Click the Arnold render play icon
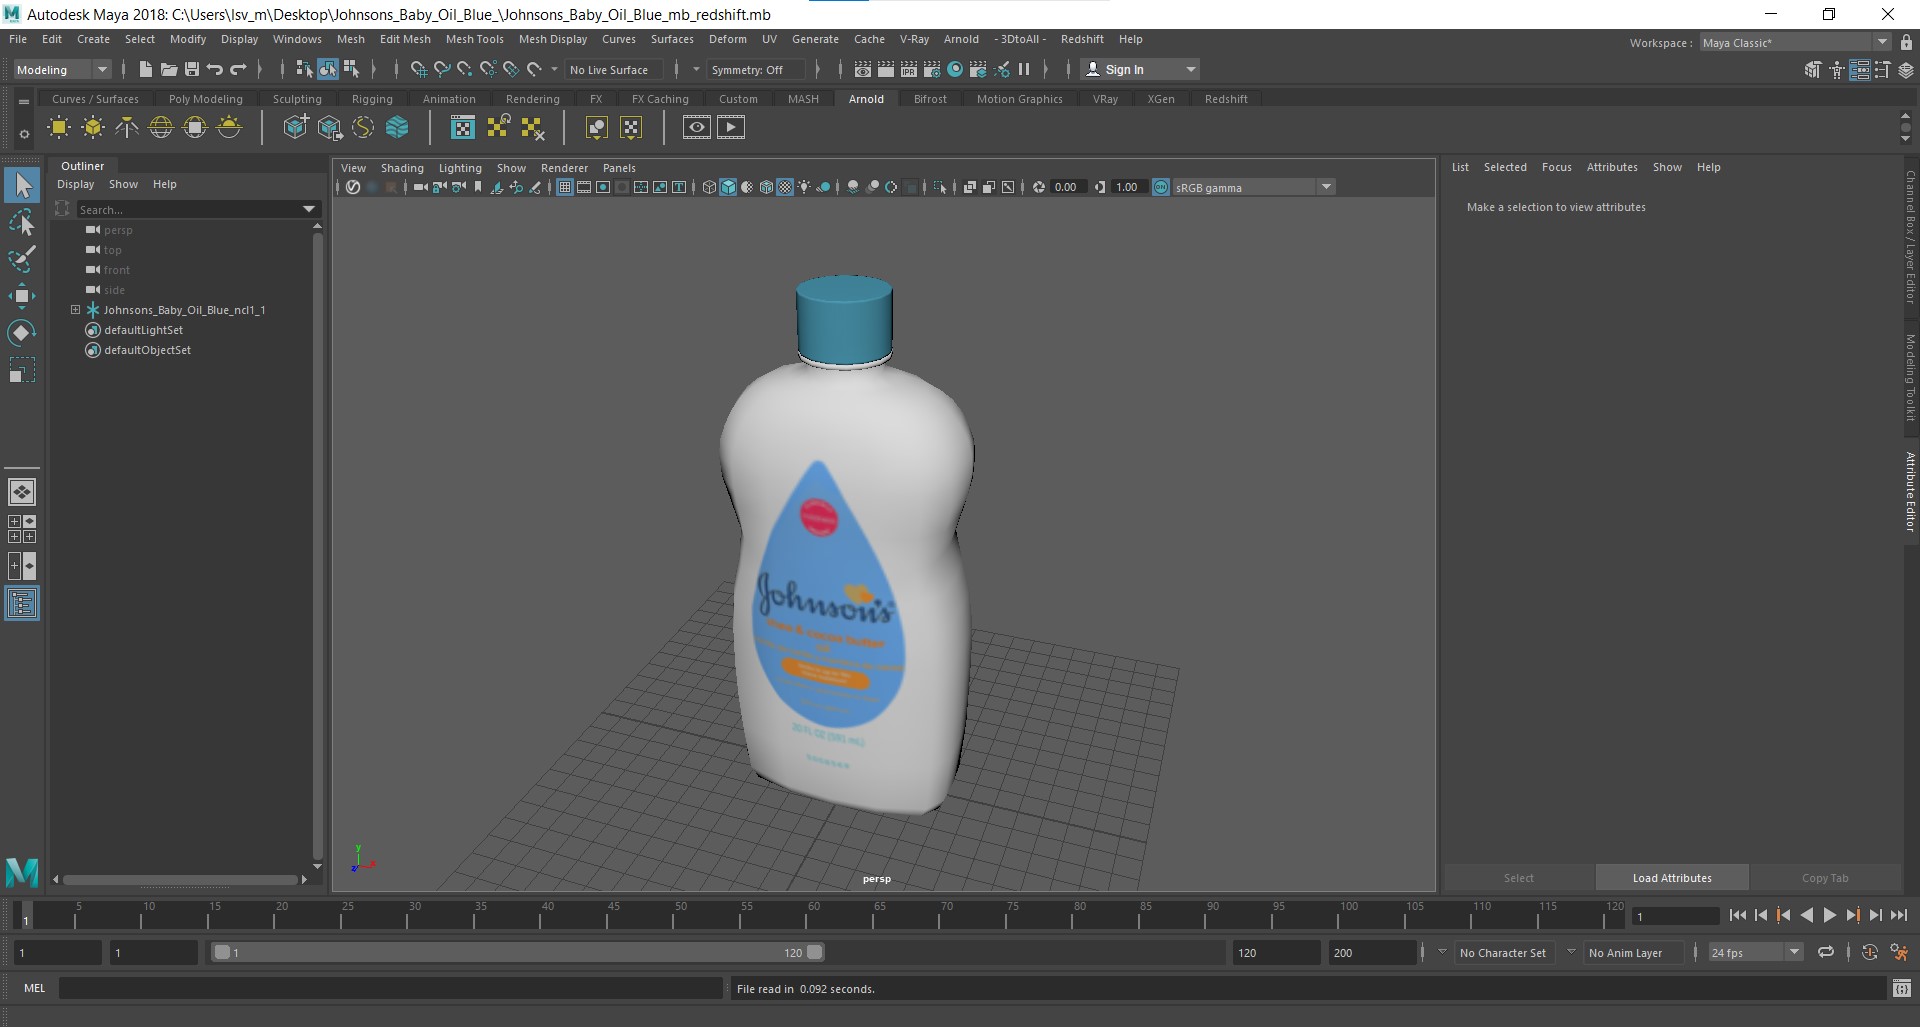 731,127
